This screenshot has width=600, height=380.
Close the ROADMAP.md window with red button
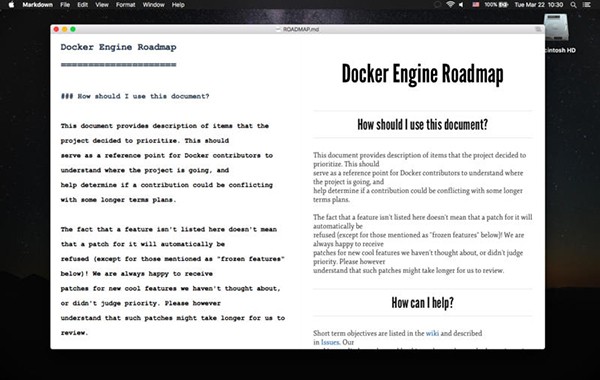click(56, 29)
